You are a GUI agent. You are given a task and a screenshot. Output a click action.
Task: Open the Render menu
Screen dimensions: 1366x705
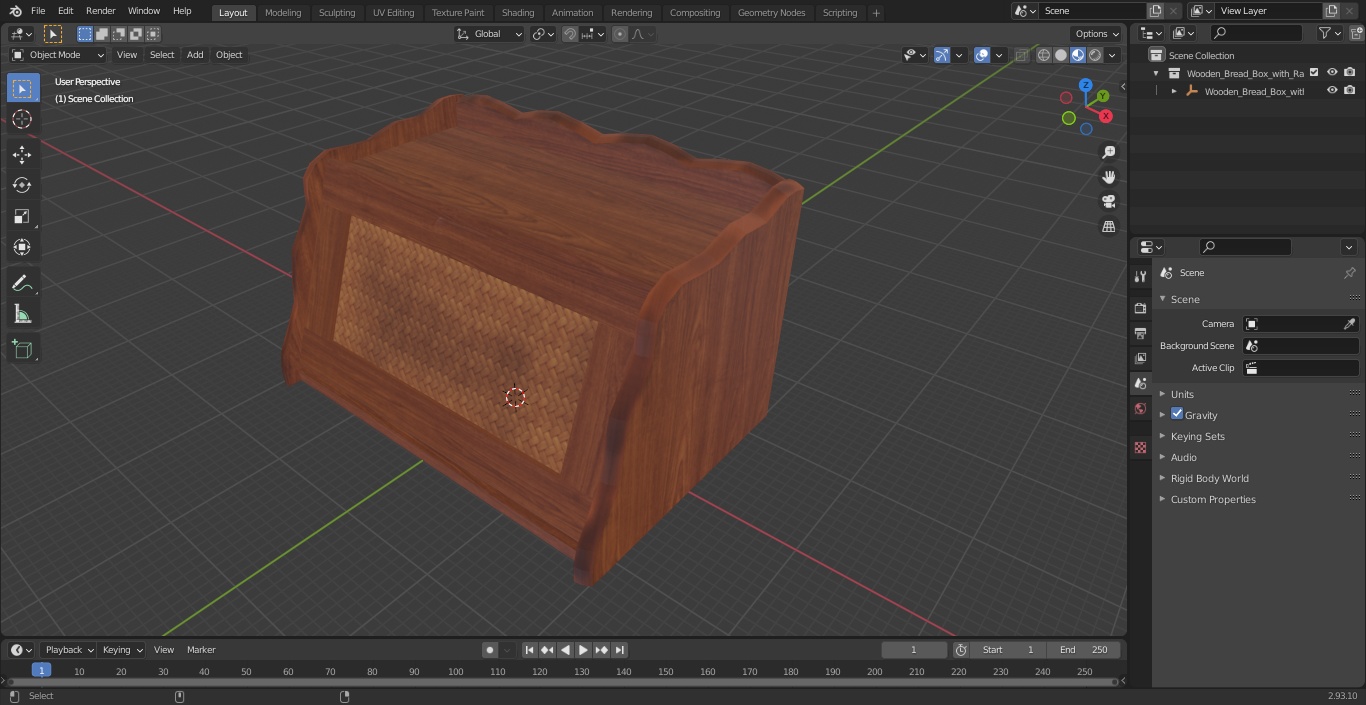pos(100,11)
